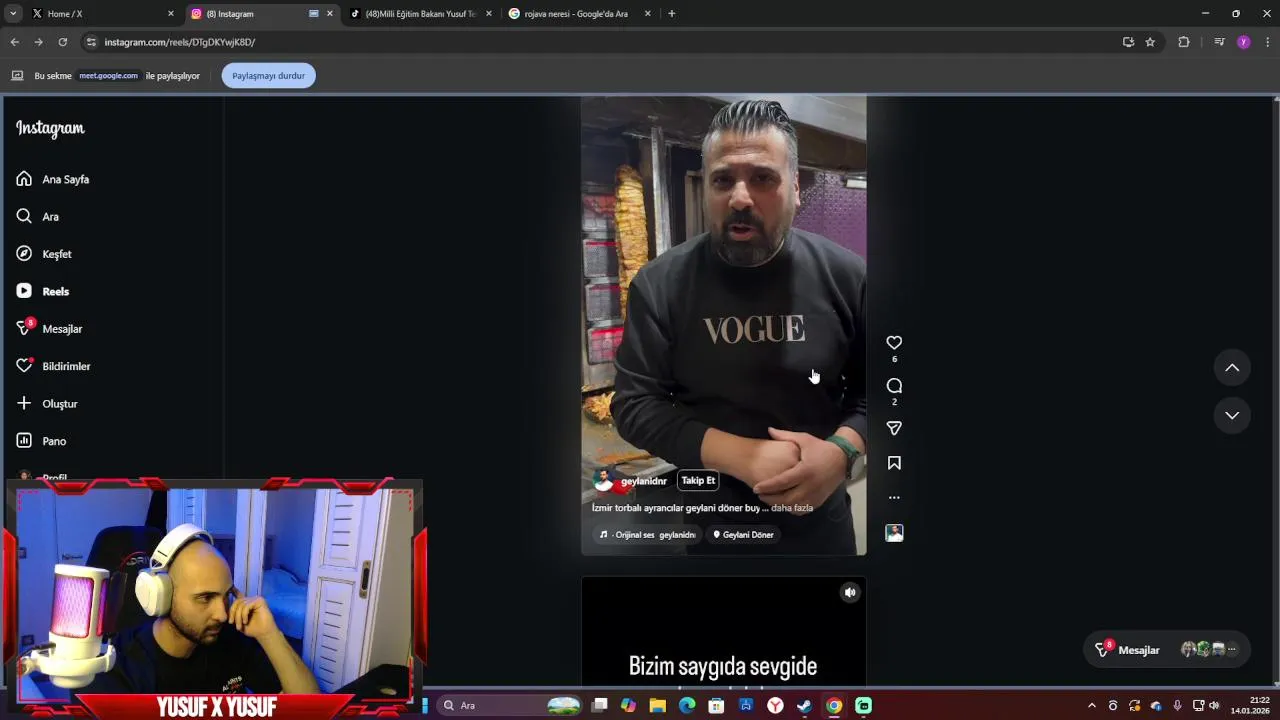1280x720 pixels.
Task: Open Bildirimler notifications
Action: click(53, 366)
